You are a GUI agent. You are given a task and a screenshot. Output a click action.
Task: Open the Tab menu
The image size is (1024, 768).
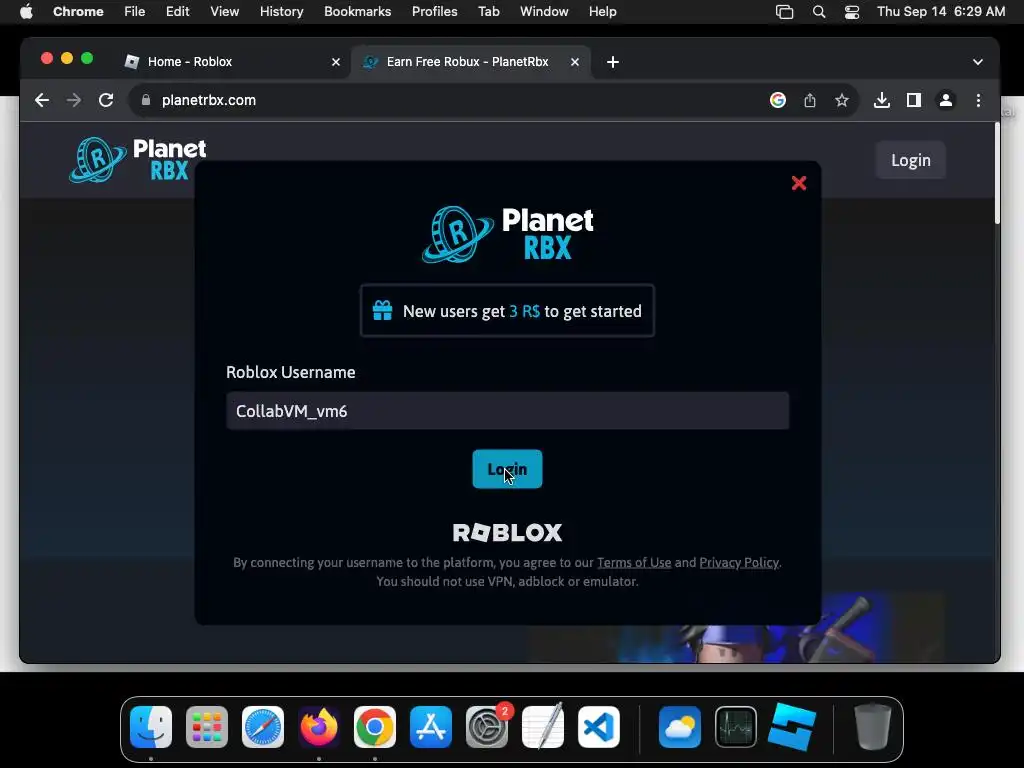pyautogui.click(x=488, y=12)
